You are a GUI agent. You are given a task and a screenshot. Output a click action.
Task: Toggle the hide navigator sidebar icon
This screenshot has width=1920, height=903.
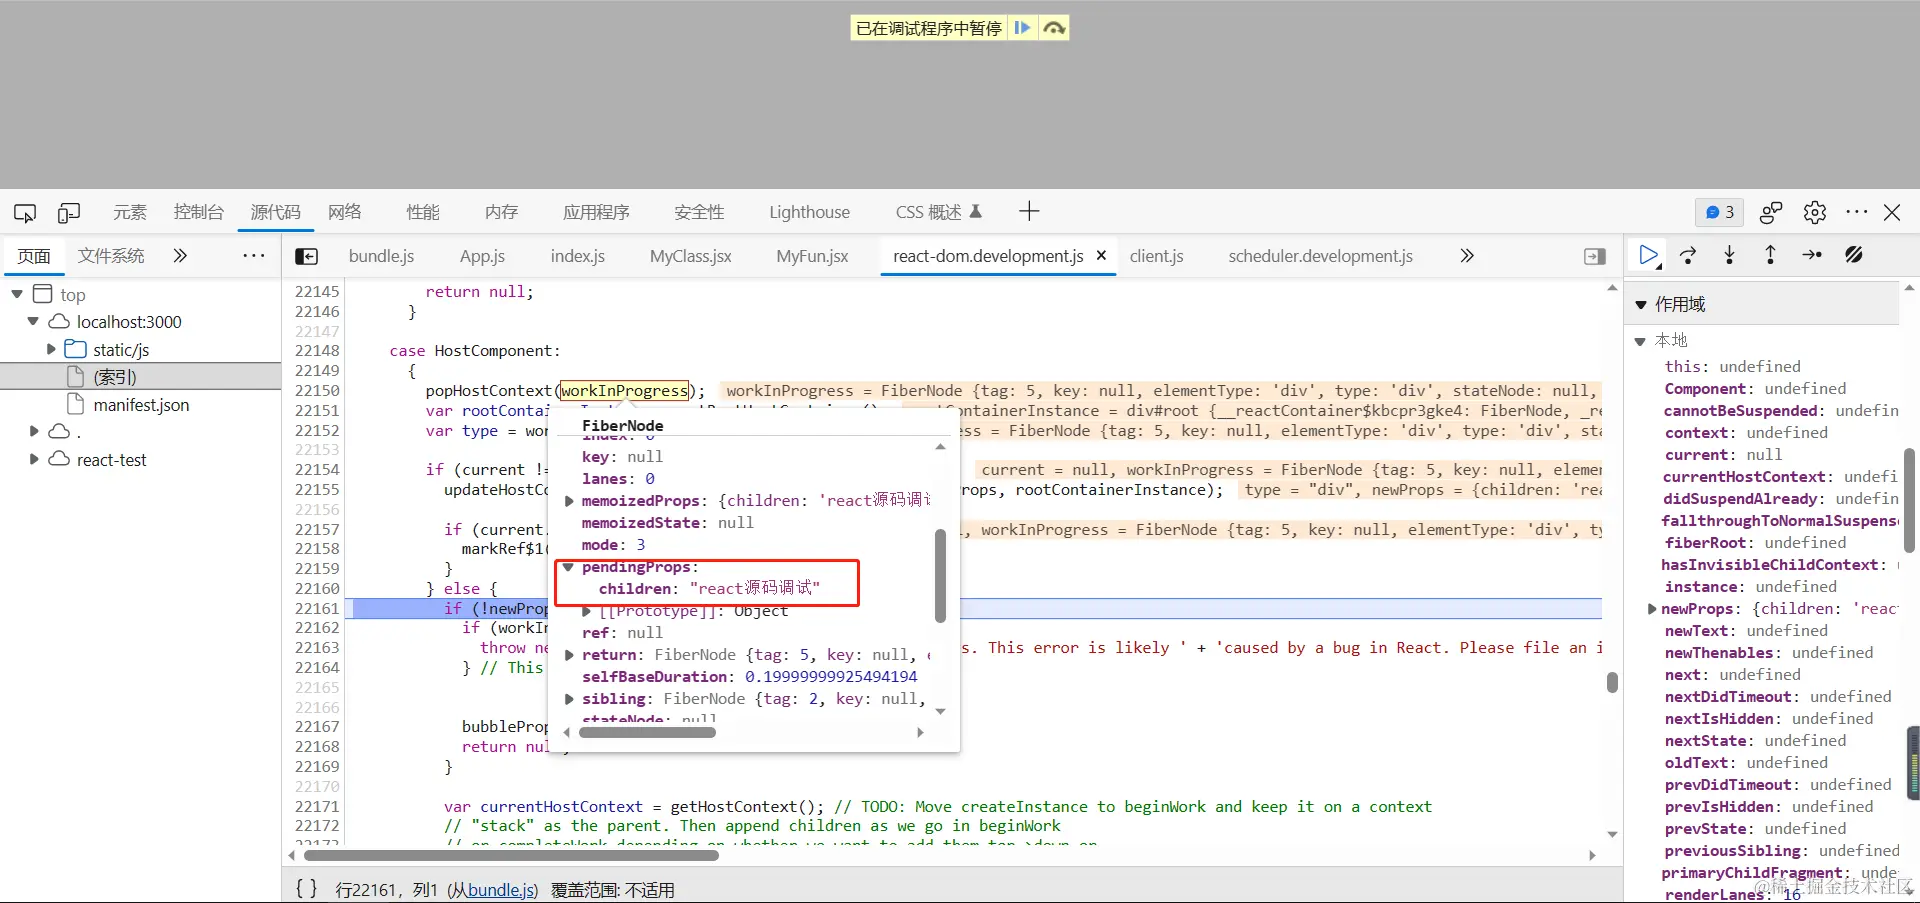coord(307,257)
